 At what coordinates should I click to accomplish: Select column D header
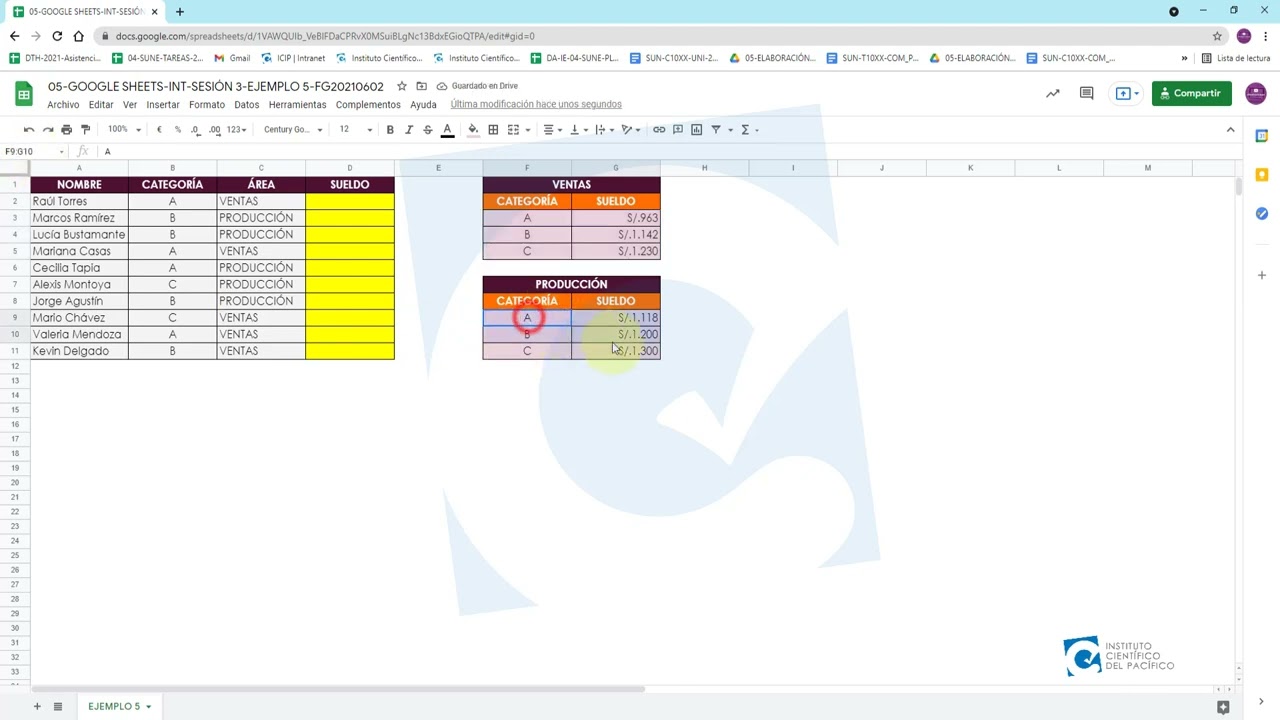[350, 168]
